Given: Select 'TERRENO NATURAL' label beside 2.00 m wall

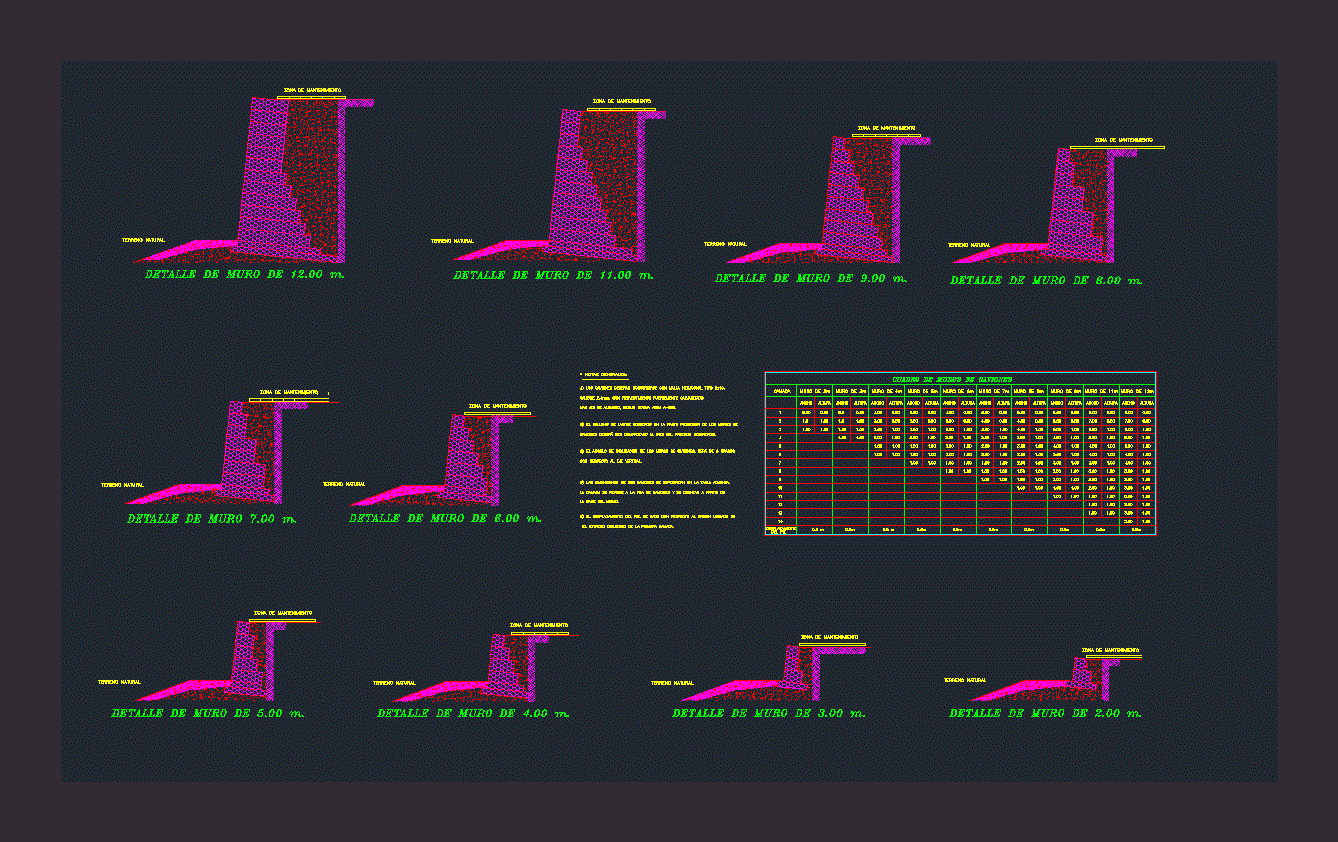Looking at the screenshot, I should pos(965,680).
